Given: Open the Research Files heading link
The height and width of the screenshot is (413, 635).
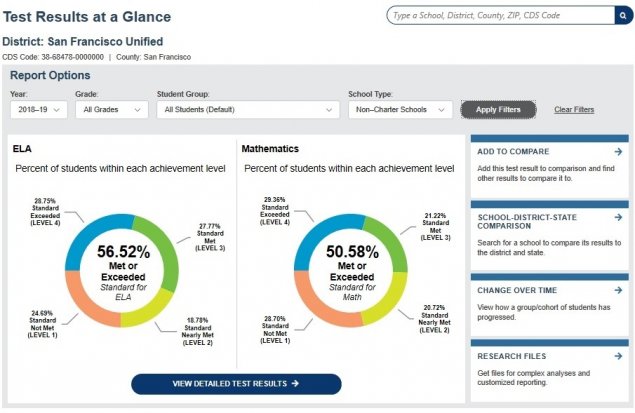Looking at the screenshot, I should coord(510,355).
